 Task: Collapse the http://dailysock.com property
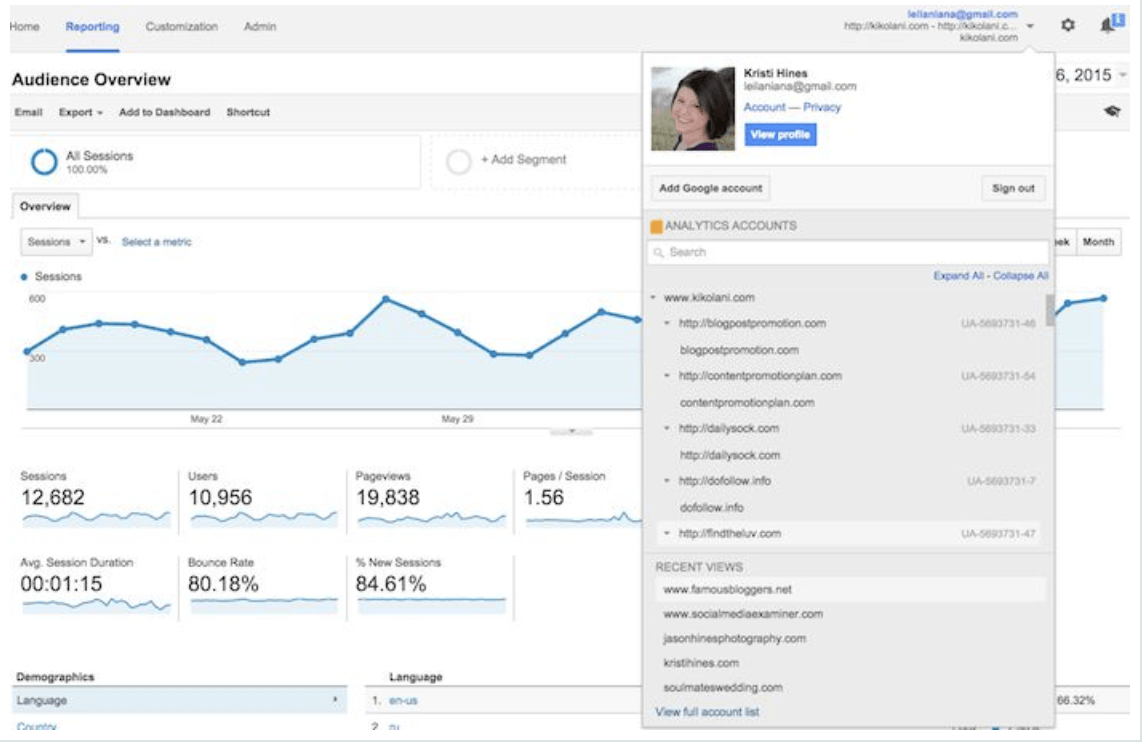(667, 429)
